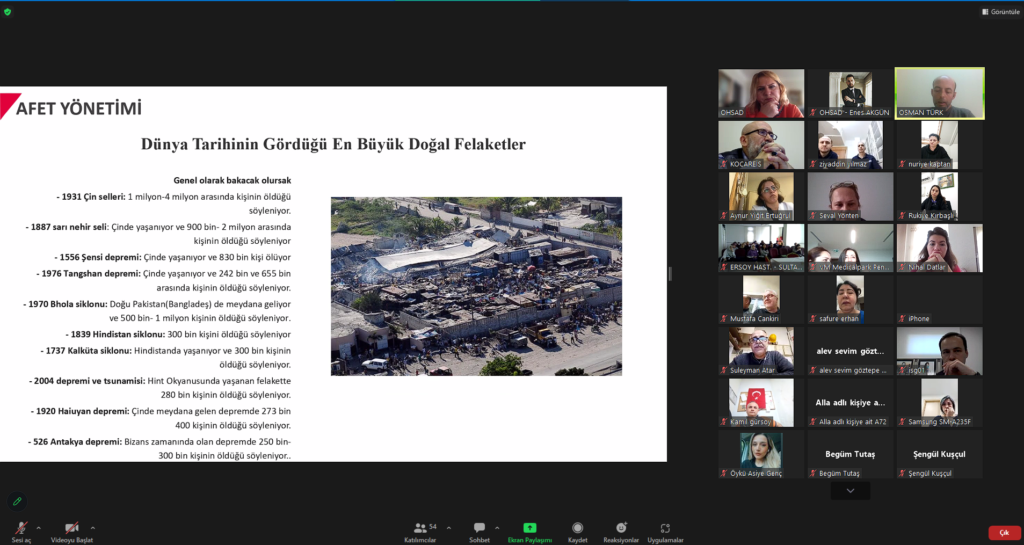Unmute microphone with Sesi aç icon
This screenshot has width=1024, height=545.
[22, 528]
